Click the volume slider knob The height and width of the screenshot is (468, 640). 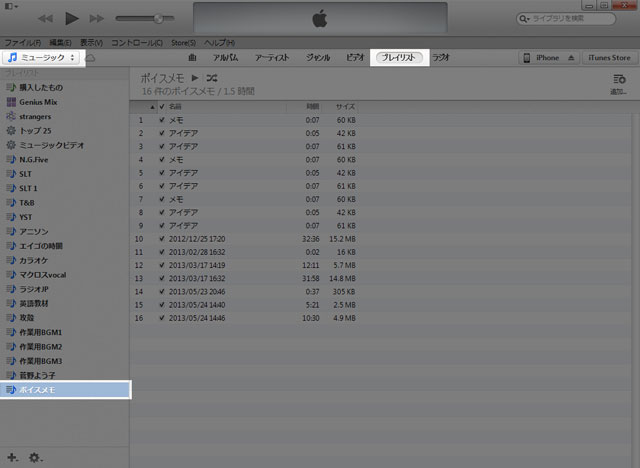click(158, 18)
